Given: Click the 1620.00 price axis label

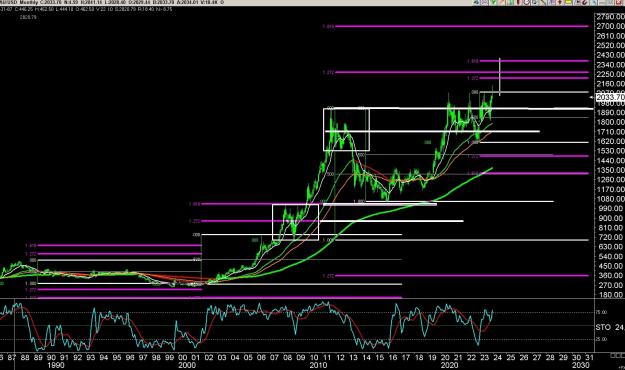Looking at the screenshot, I should pos(610,142).
